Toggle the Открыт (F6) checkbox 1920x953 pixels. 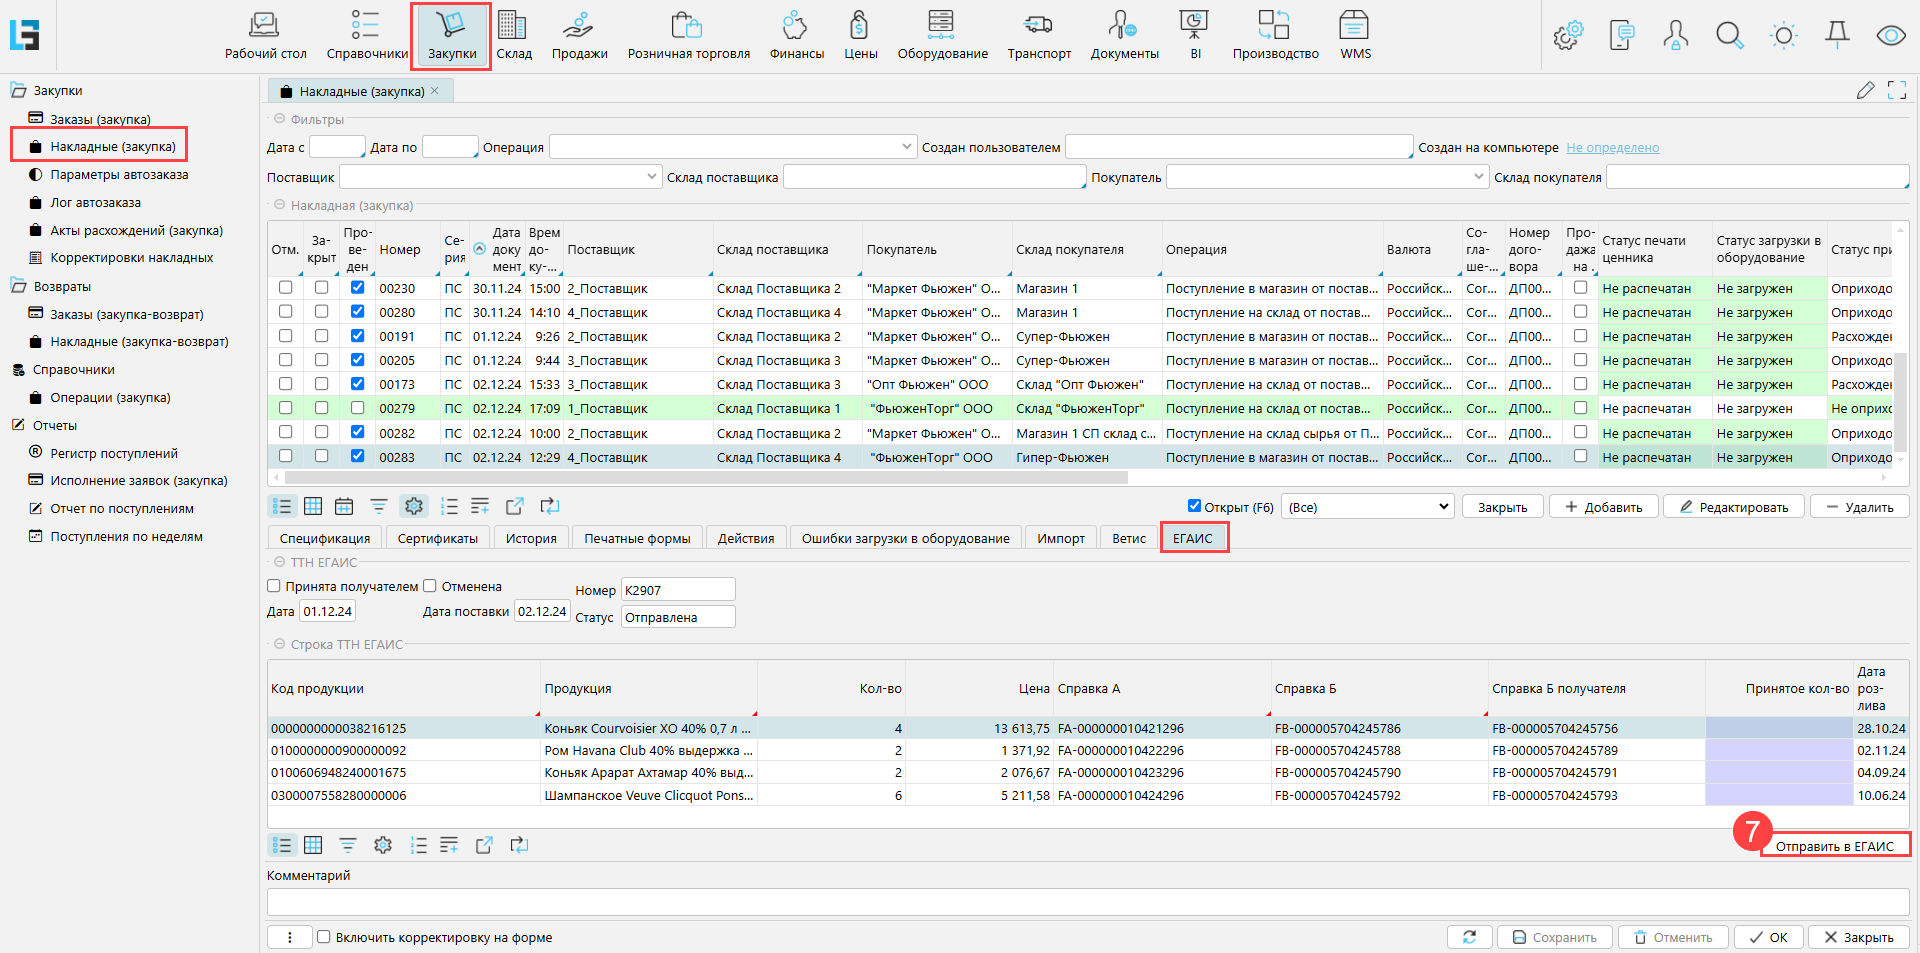tap(1194, 506)
